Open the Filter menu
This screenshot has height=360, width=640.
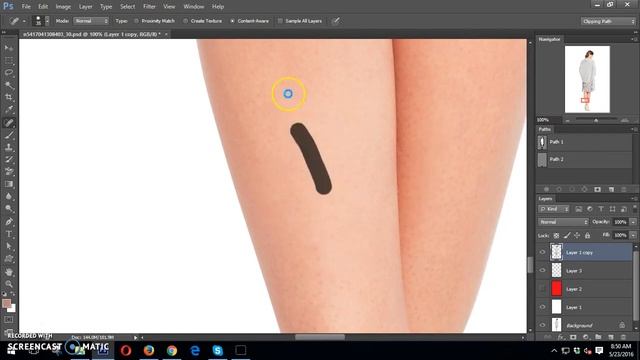pos(149,7)
